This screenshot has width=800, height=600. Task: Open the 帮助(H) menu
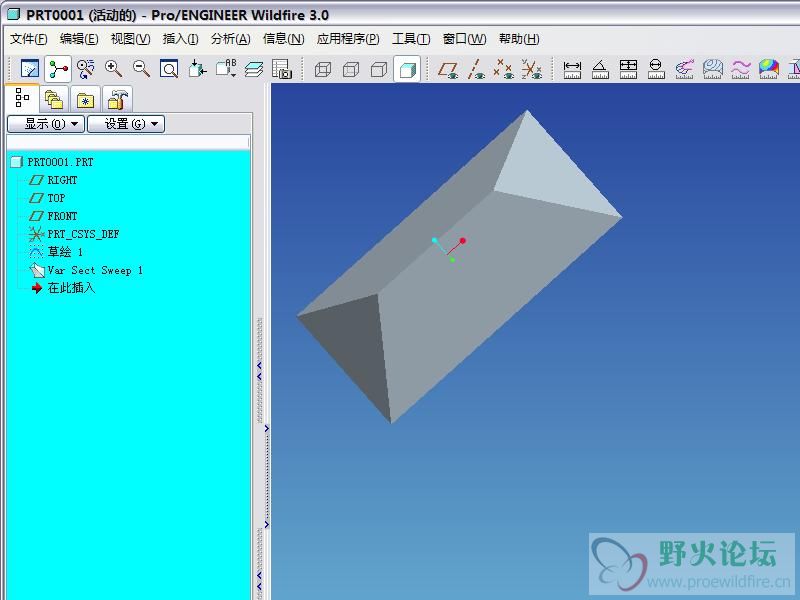point(519,39)
